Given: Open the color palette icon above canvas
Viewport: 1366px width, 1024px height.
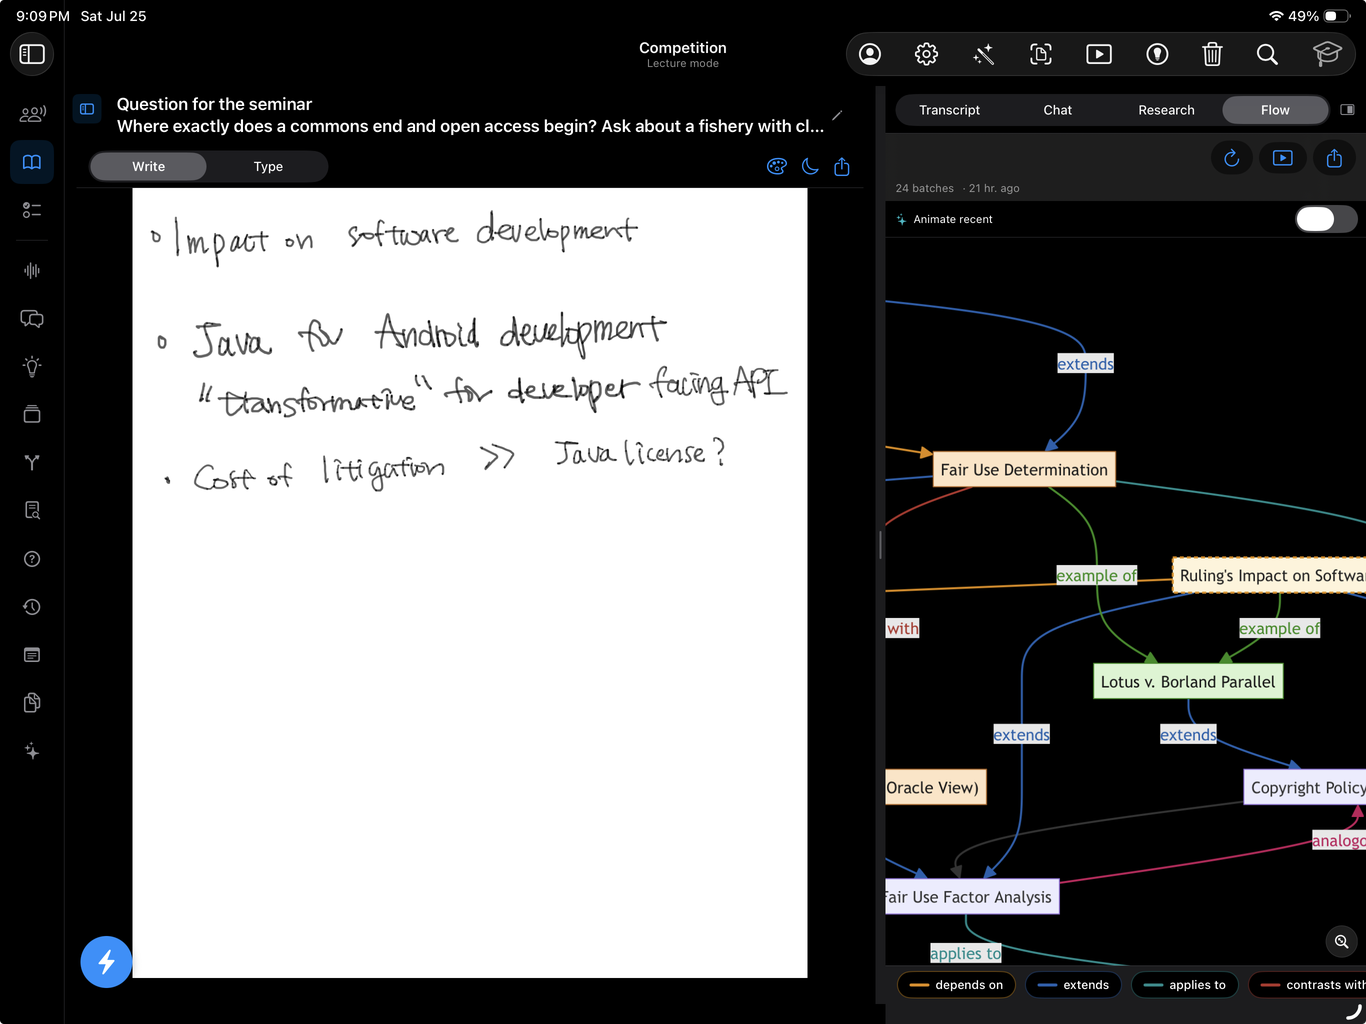Looking at the screenshot, I should click(777, 167).
